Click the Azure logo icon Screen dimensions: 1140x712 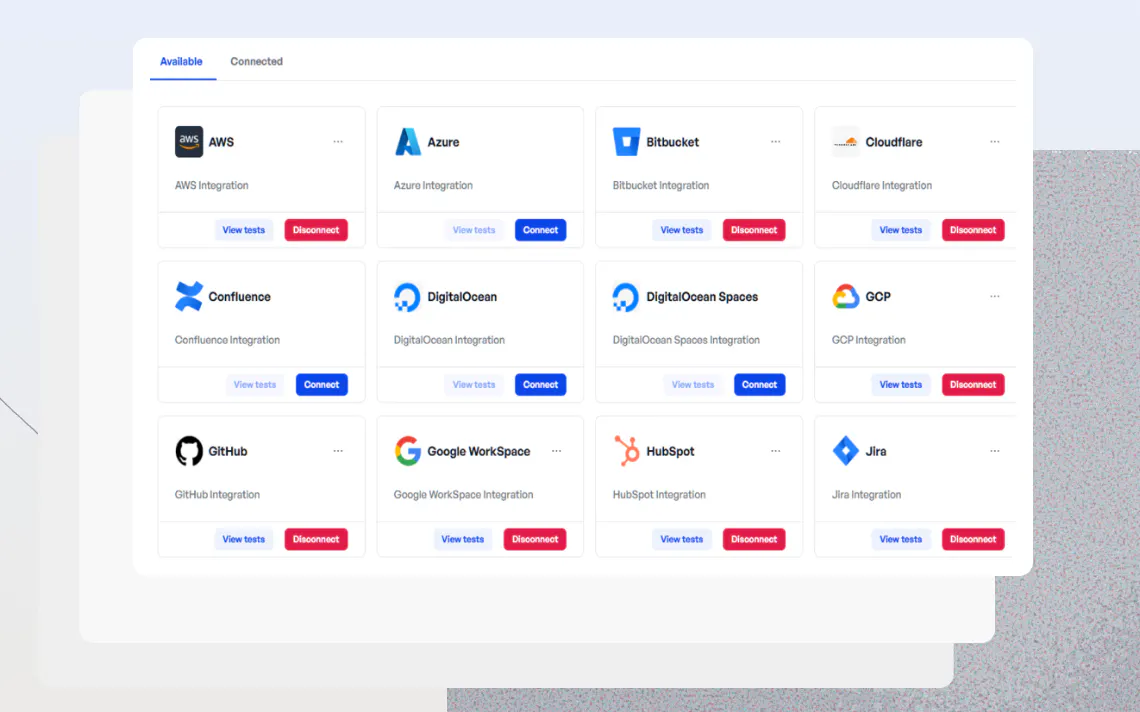[408, 142]
